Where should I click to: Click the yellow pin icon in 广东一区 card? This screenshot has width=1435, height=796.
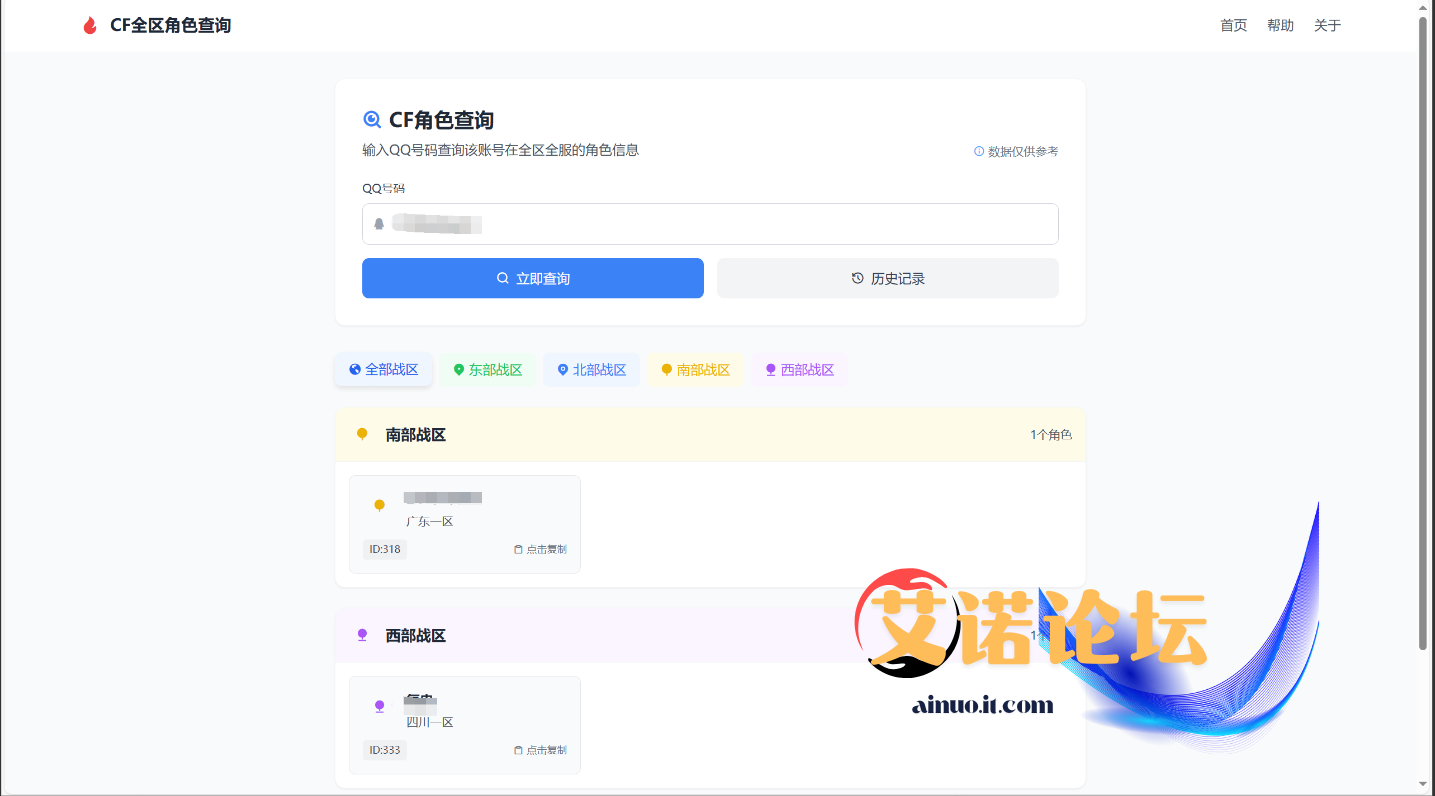click(x=379, y=506)
